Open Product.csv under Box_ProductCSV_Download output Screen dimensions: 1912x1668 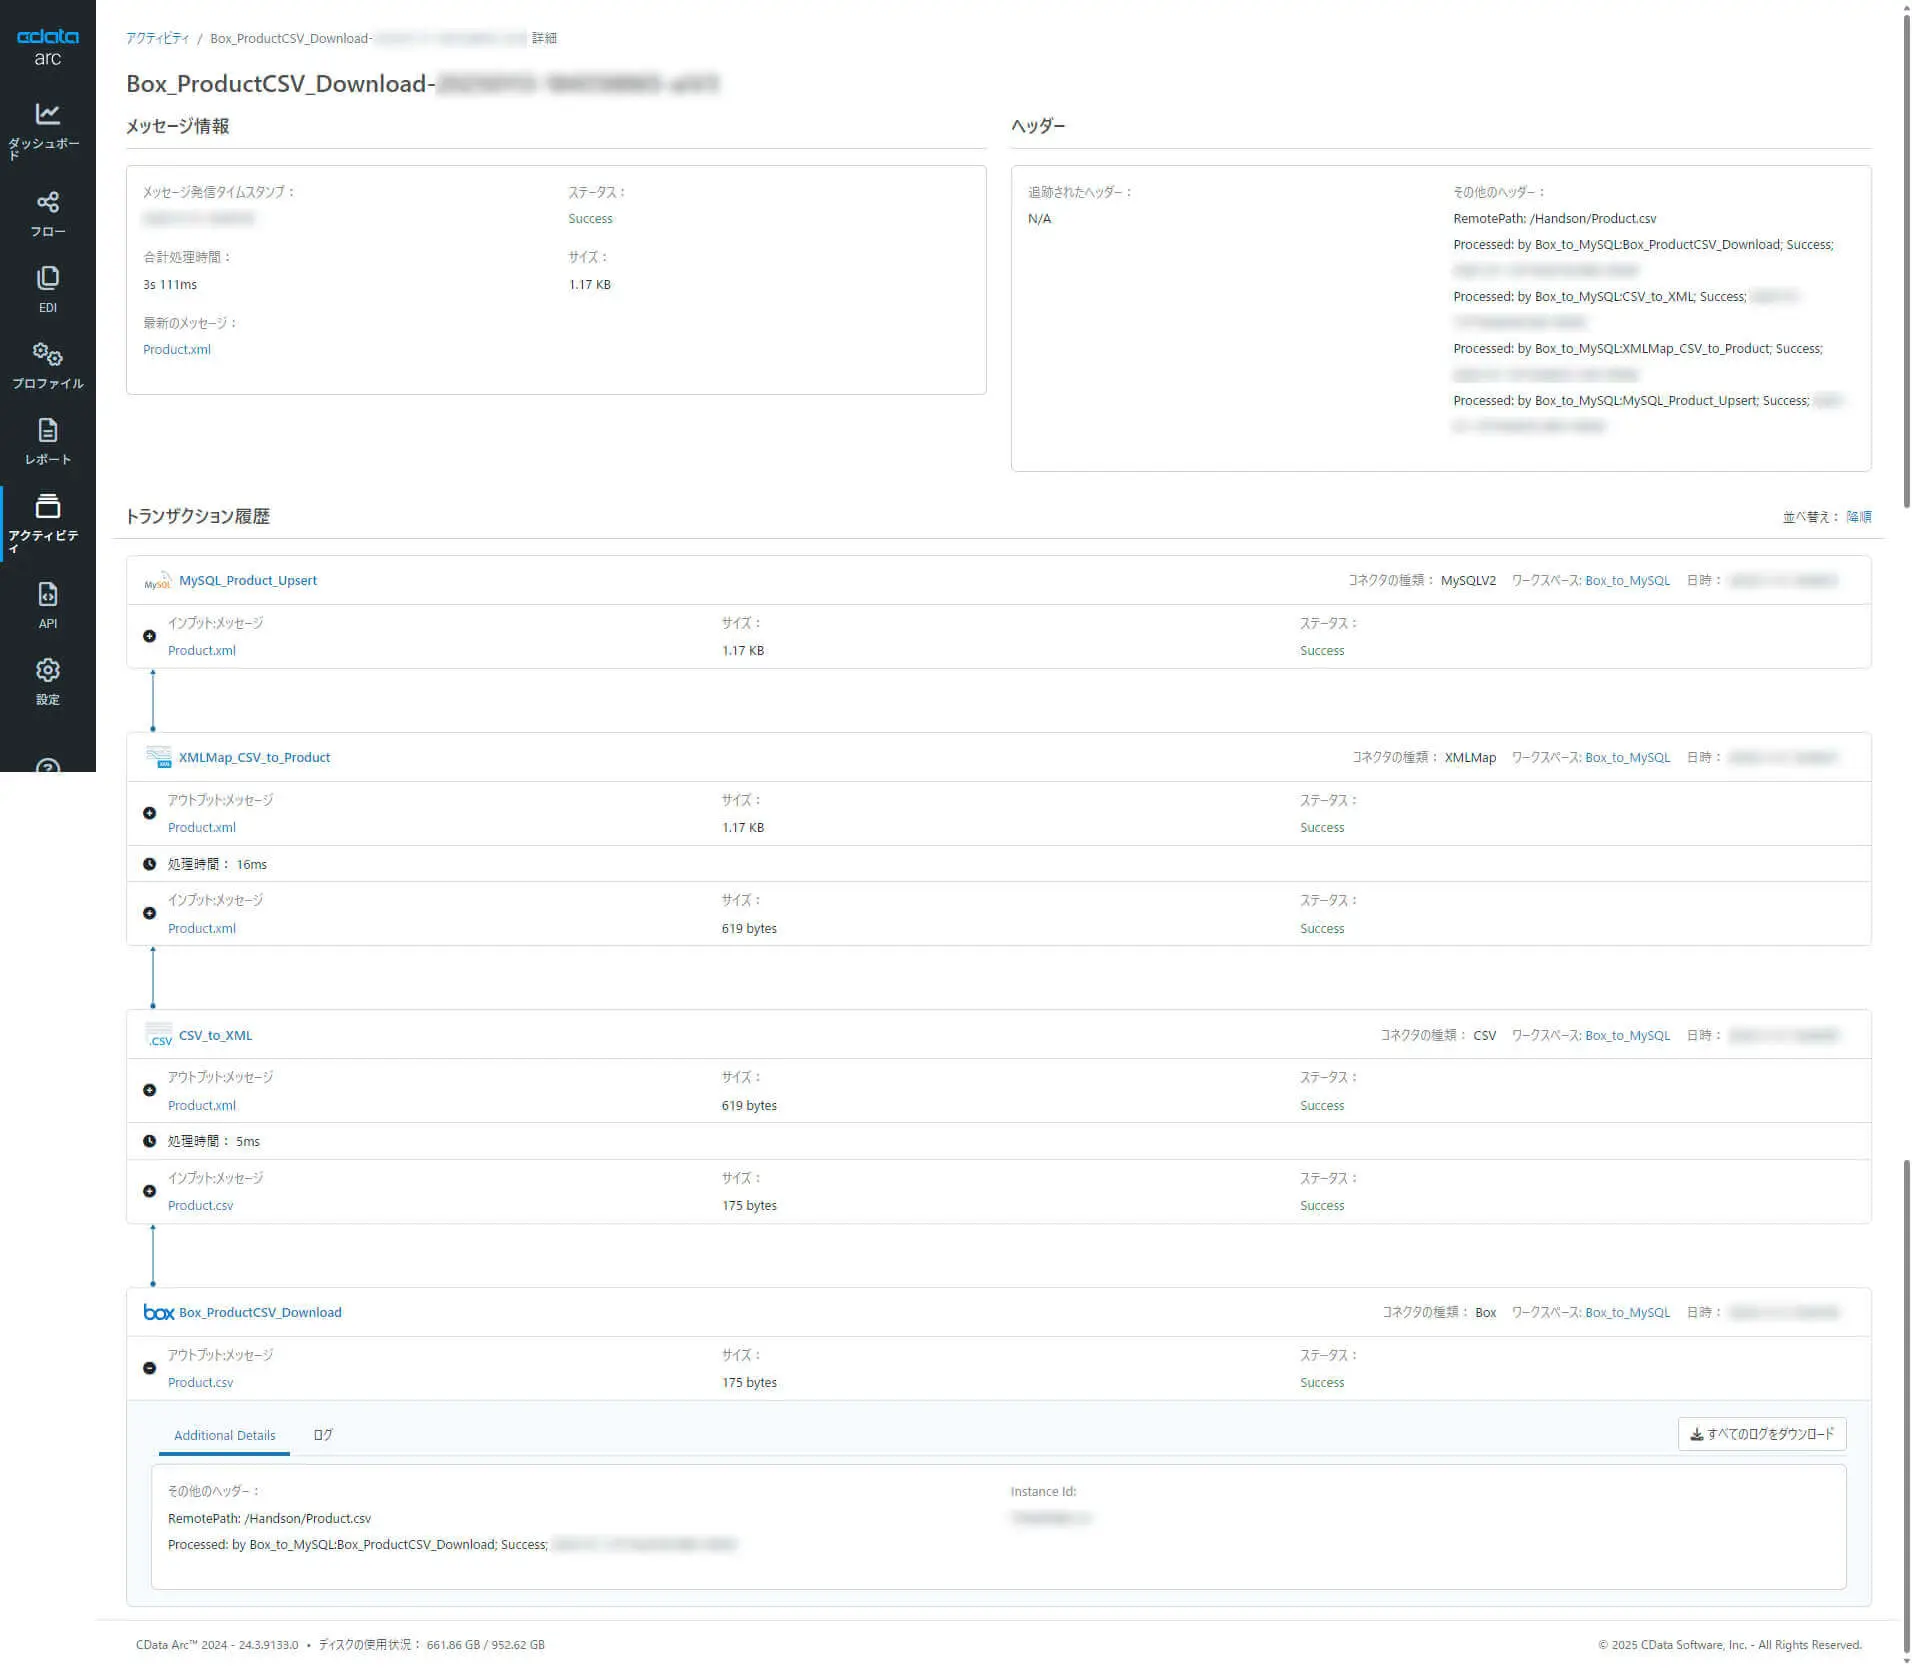click(x=200, y=1383)
